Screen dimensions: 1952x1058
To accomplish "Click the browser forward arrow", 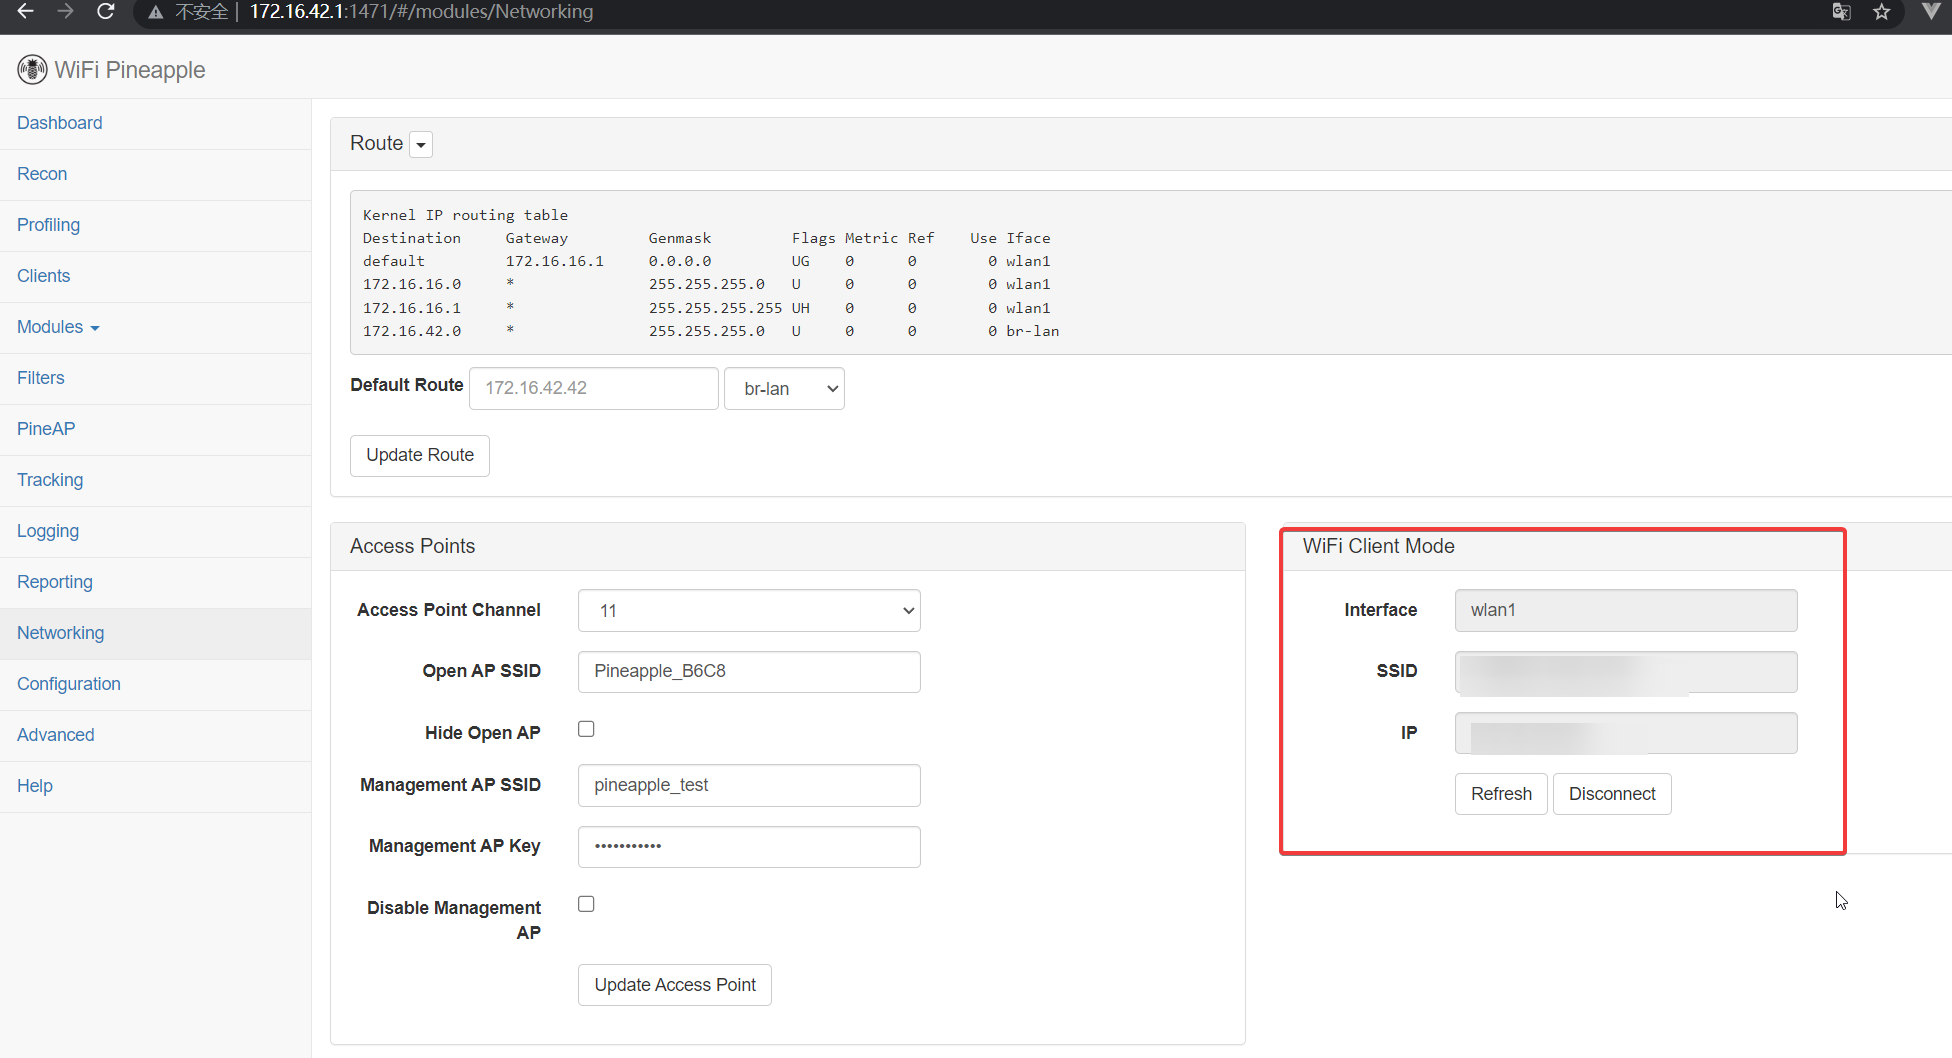I will (x=65, y=11).
